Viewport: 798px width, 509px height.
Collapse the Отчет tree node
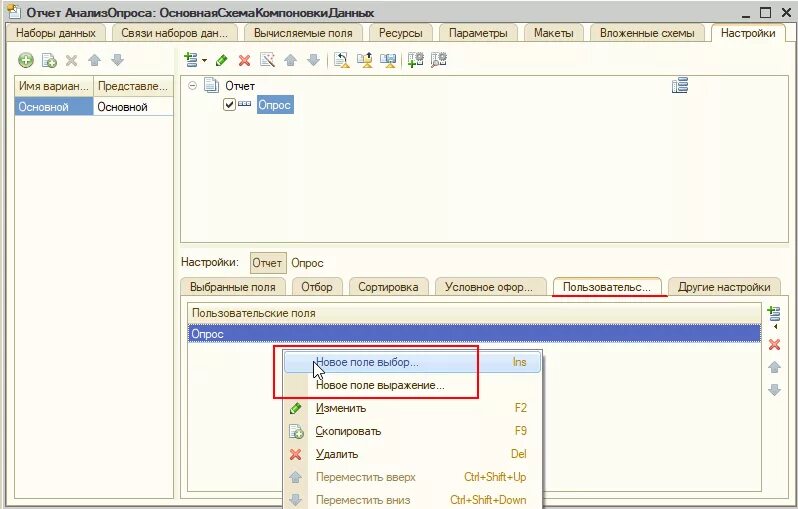192,86
